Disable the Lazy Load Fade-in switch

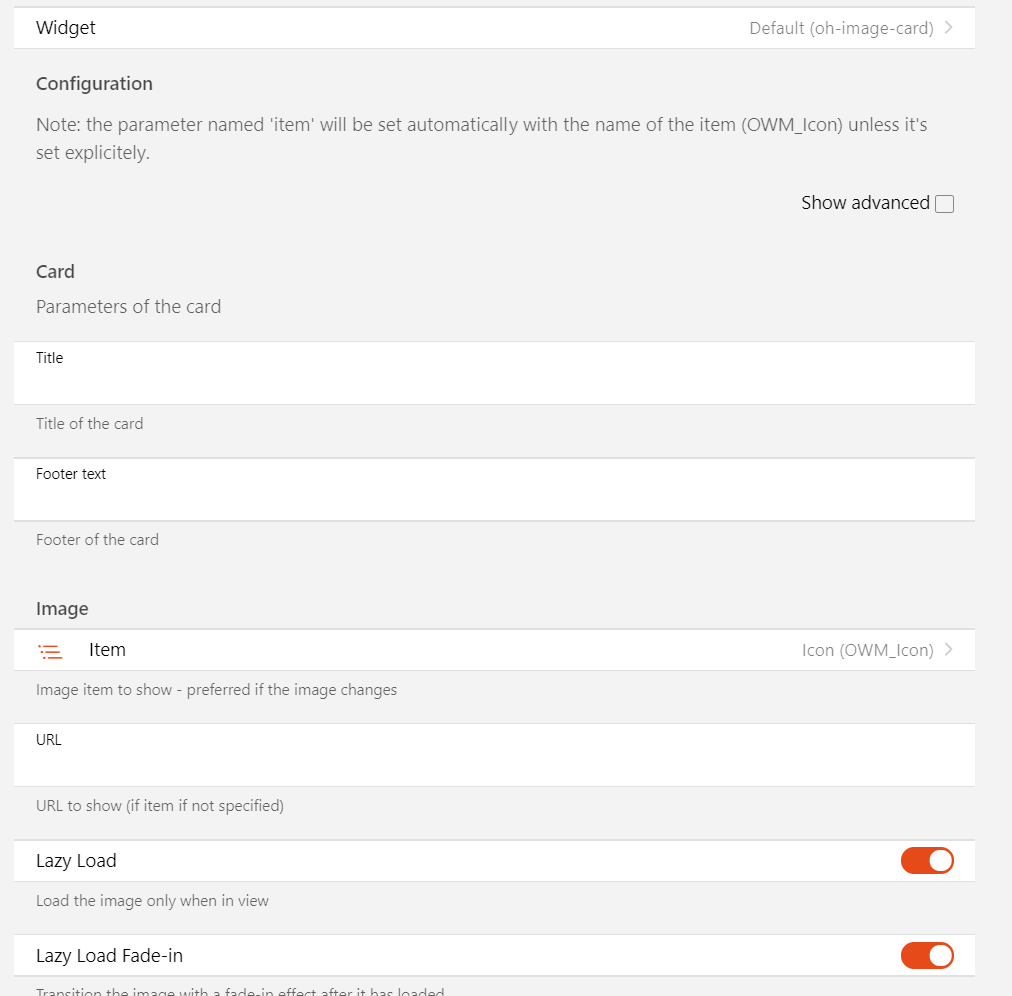pos(927,956)
